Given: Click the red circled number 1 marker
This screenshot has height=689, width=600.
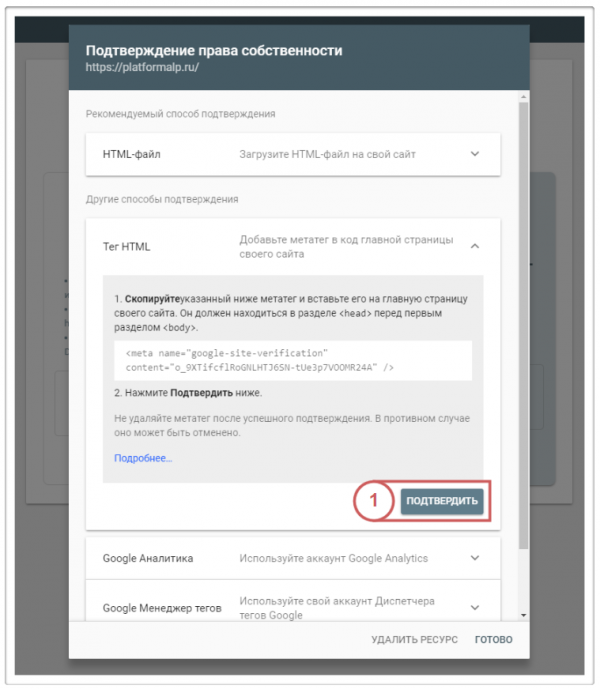Looking at the screenshot, I should click(374, 500).
